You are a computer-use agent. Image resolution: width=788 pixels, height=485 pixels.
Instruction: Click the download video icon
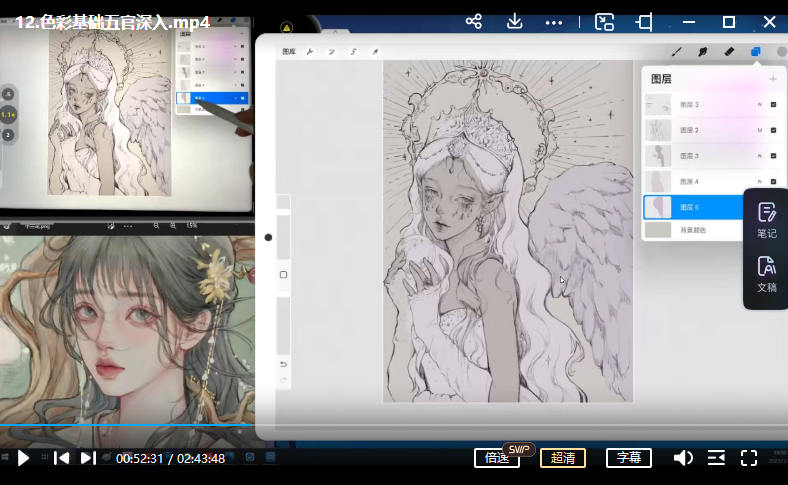pyautogui.click(x=514, y=21)
